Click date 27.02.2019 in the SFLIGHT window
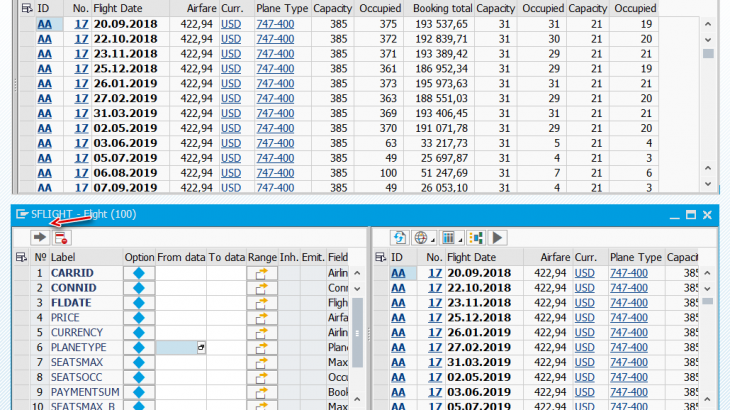This screenshot has height=410, width=730. click(479, 348)
